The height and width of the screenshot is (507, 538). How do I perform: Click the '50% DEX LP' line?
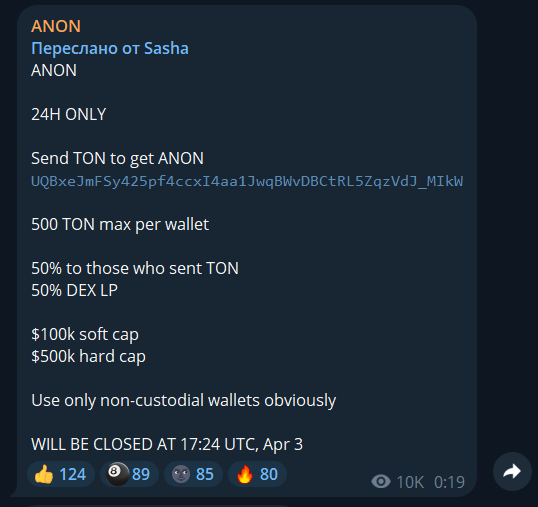(74, 290)
